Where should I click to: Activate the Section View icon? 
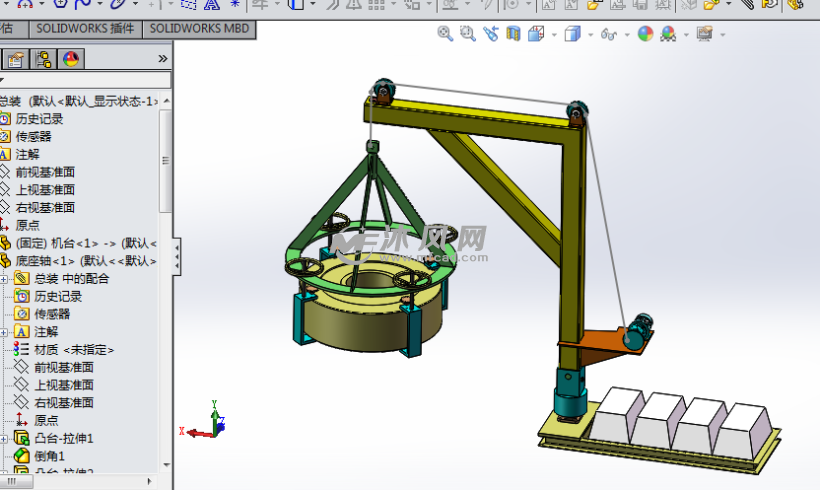[x=513, y=34]
